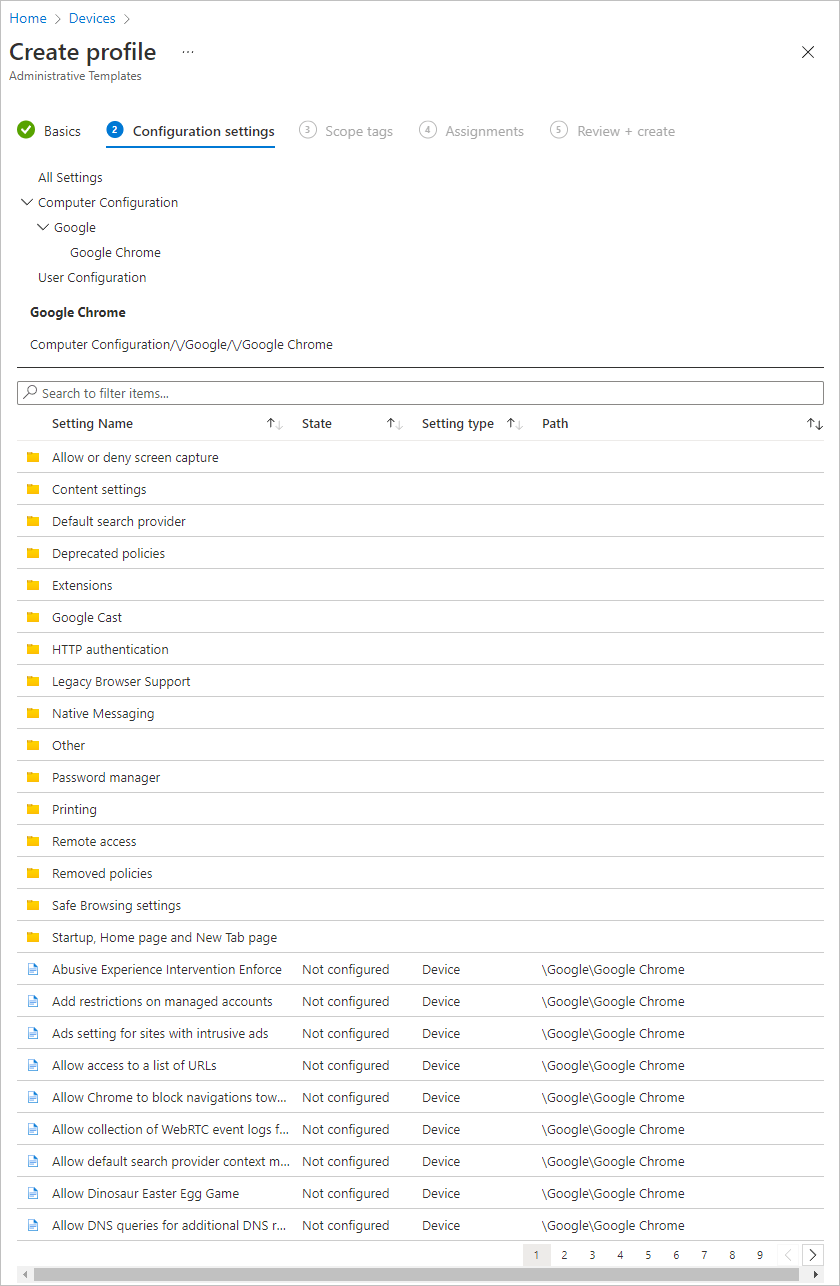
Task: Click the HTTP authentication folder icon
Action: [x=33, y=649]
